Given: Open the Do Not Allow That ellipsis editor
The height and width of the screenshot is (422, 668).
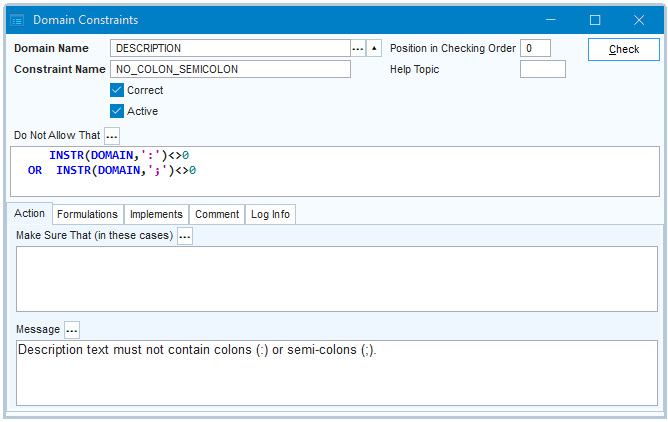Looking at the screenshot, I should point(112,135).
